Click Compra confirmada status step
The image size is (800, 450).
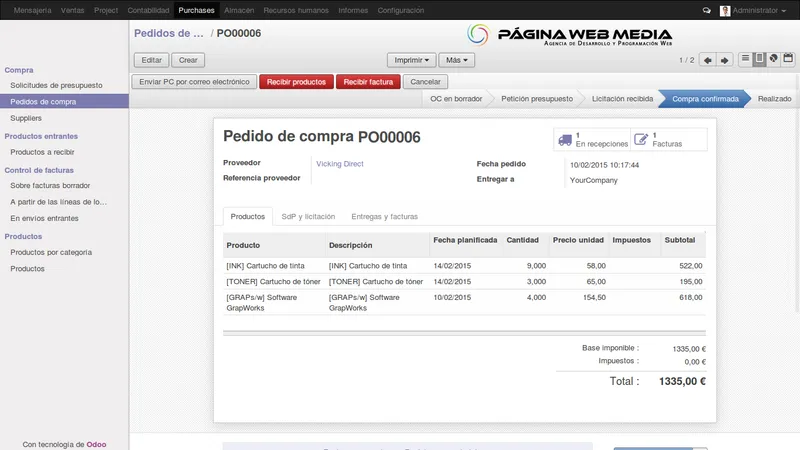click(705, 99)
